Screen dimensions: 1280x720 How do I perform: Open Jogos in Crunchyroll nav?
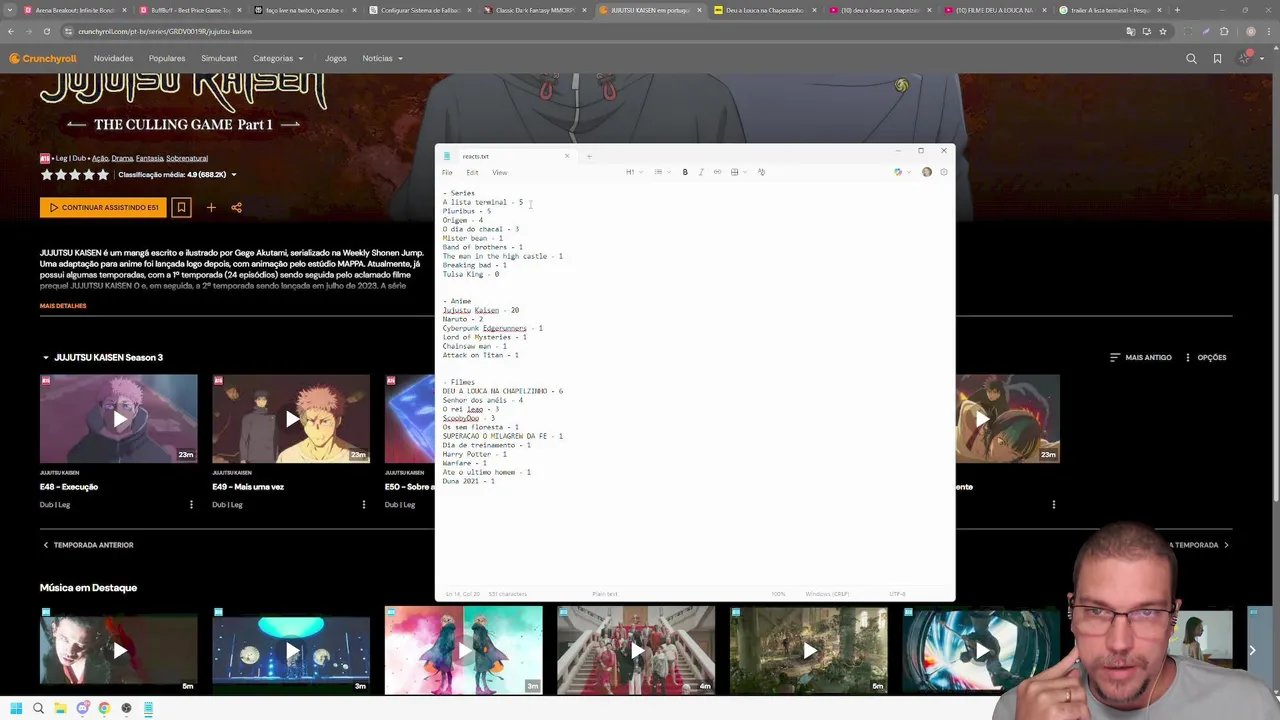click(x=336, y=58)
